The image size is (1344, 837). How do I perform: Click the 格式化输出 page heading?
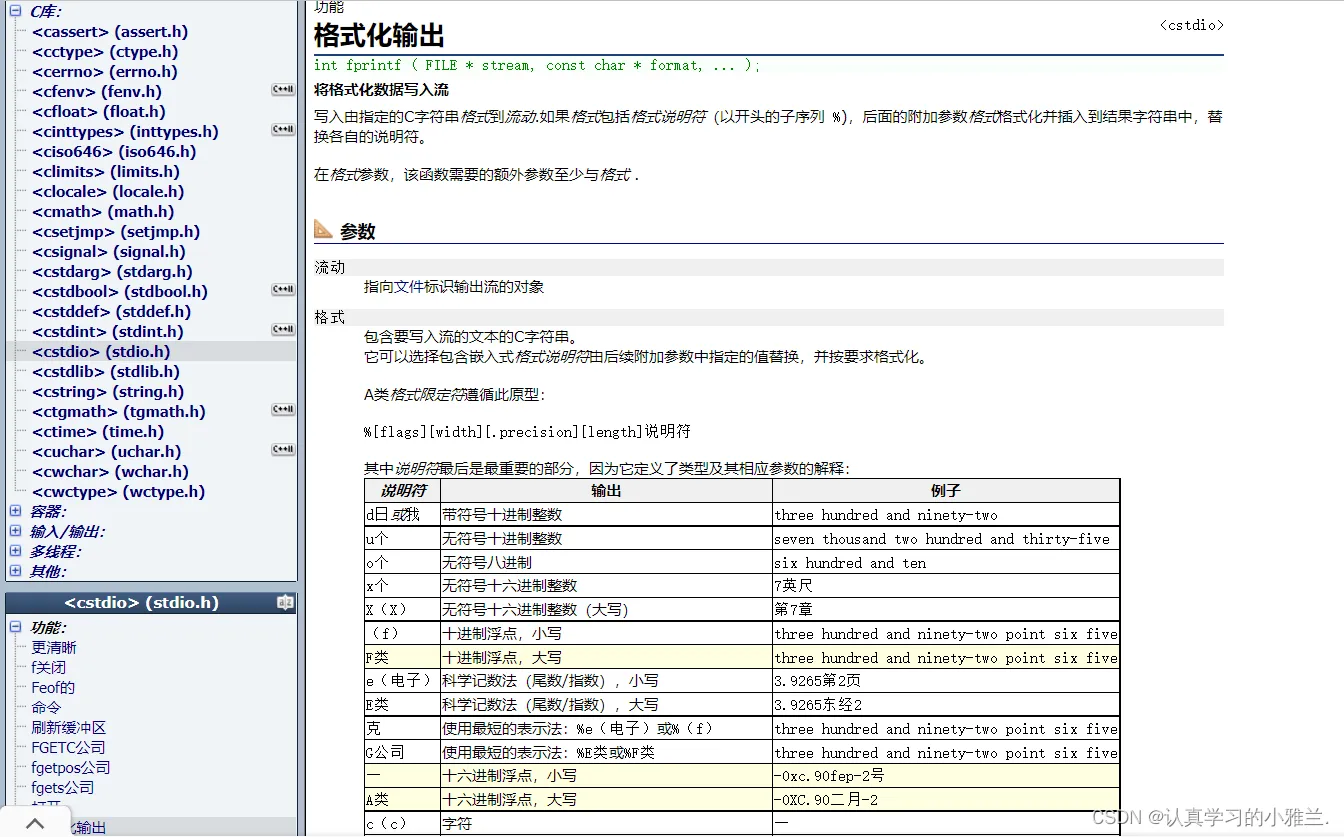pyautogui.click(x=379, y=36)
